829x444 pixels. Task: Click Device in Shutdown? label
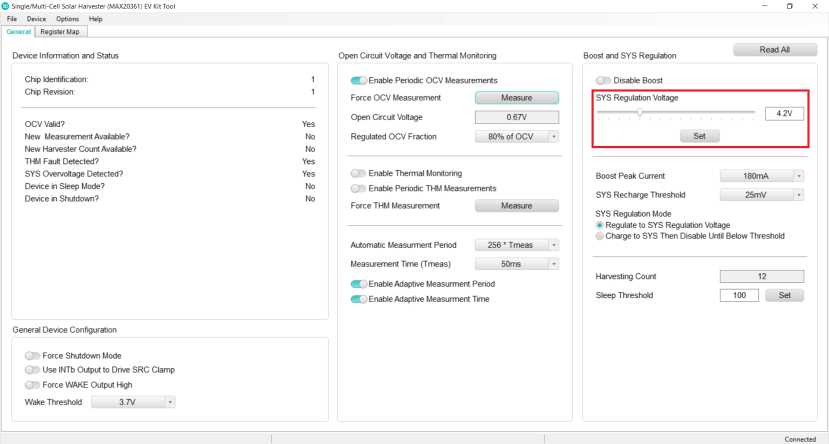61,199
